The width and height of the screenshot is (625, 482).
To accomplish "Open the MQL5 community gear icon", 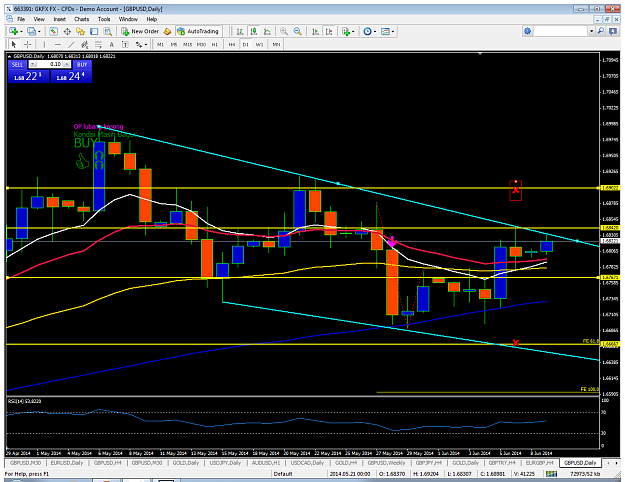I will (527, 31).
